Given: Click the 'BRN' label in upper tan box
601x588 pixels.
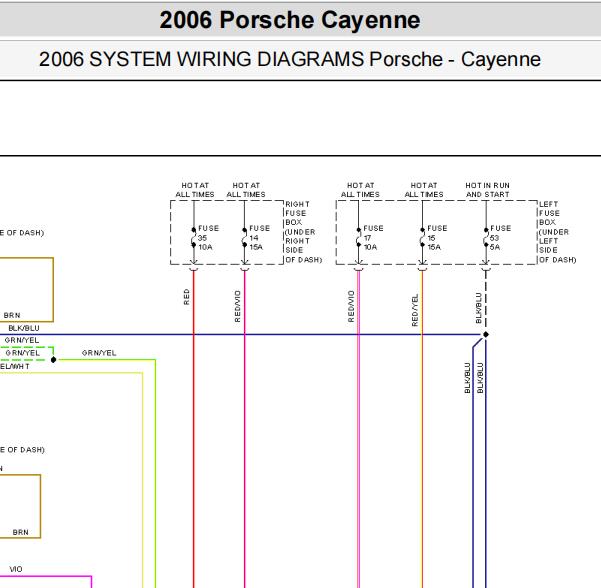Looking at the screenshot, I should (12, 315).
